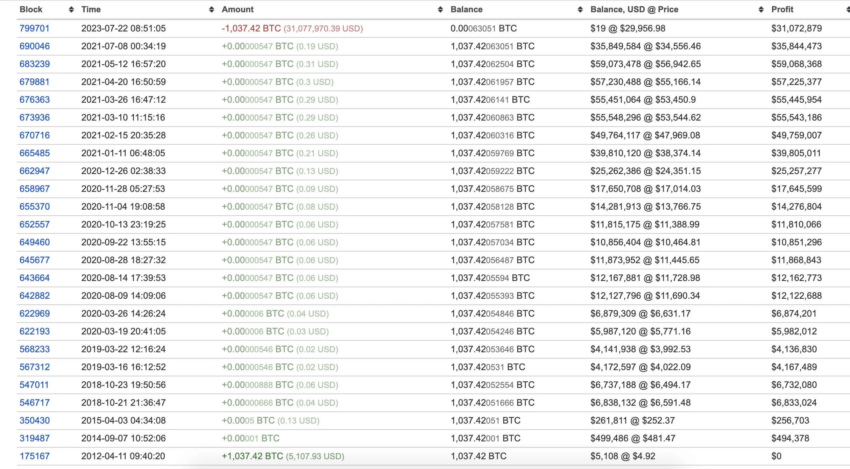Open block 799701 link
Screen dimensions: 850x469
coord(34,28)
